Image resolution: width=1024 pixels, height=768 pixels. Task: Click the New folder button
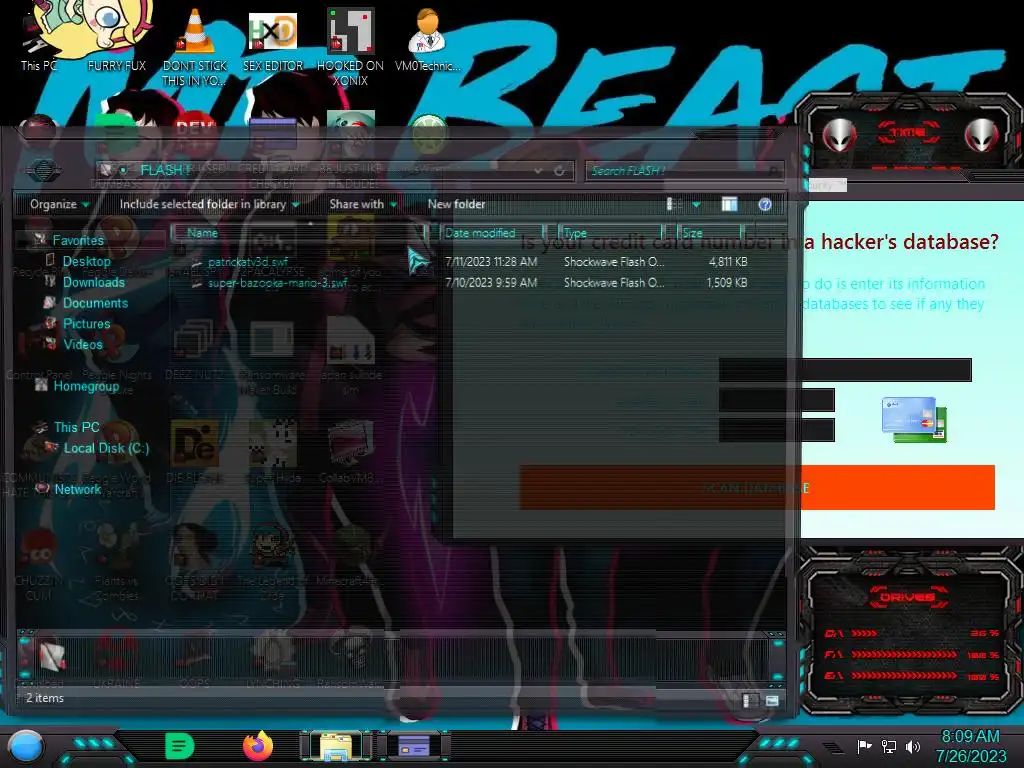[456, 204]
